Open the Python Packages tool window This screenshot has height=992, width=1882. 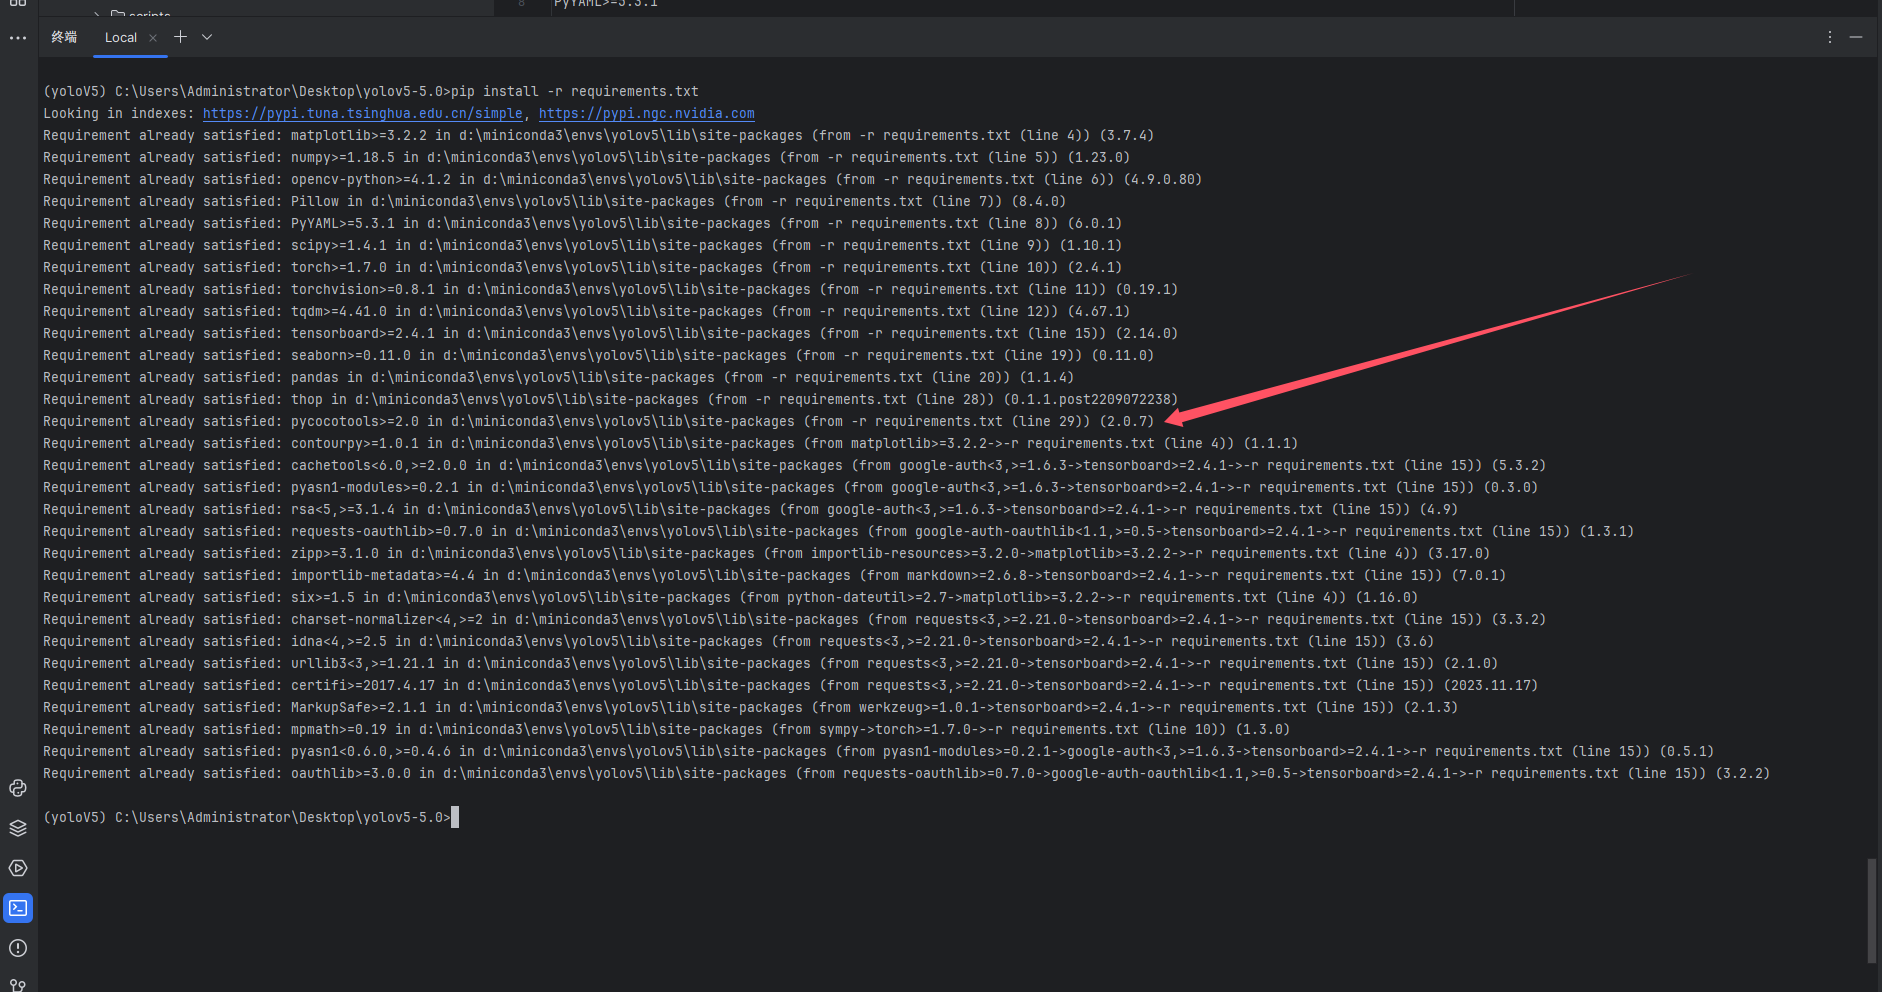18,789
